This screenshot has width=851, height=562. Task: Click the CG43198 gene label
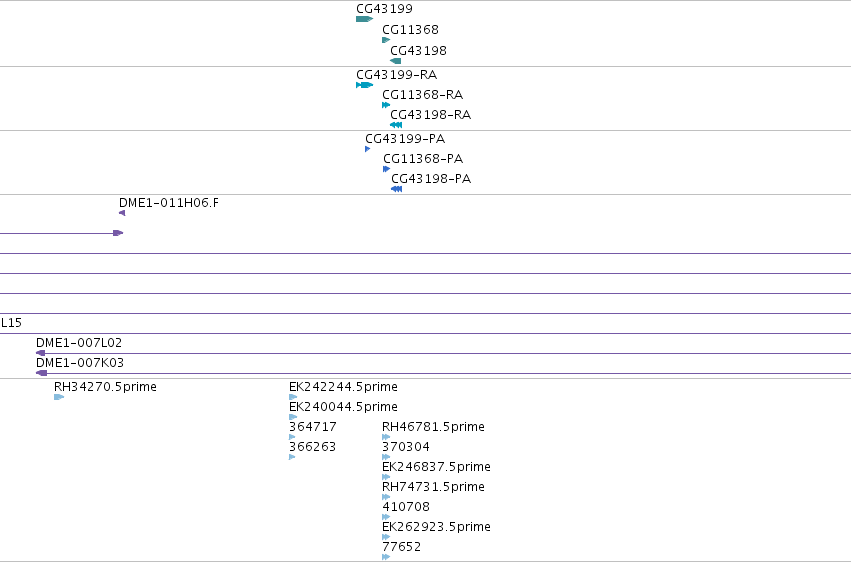418,51
